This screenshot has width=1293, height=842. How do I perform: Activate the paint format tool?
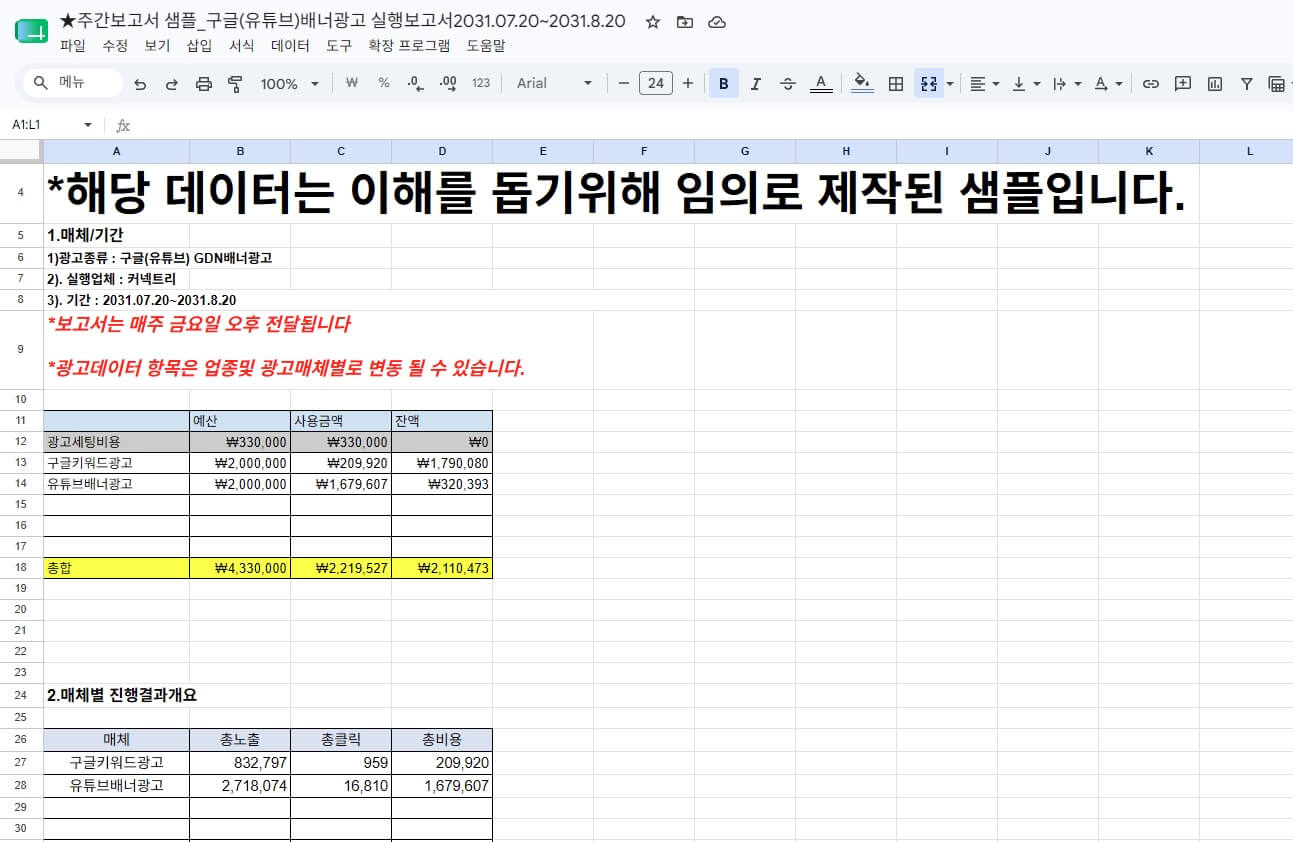[236, 84]
